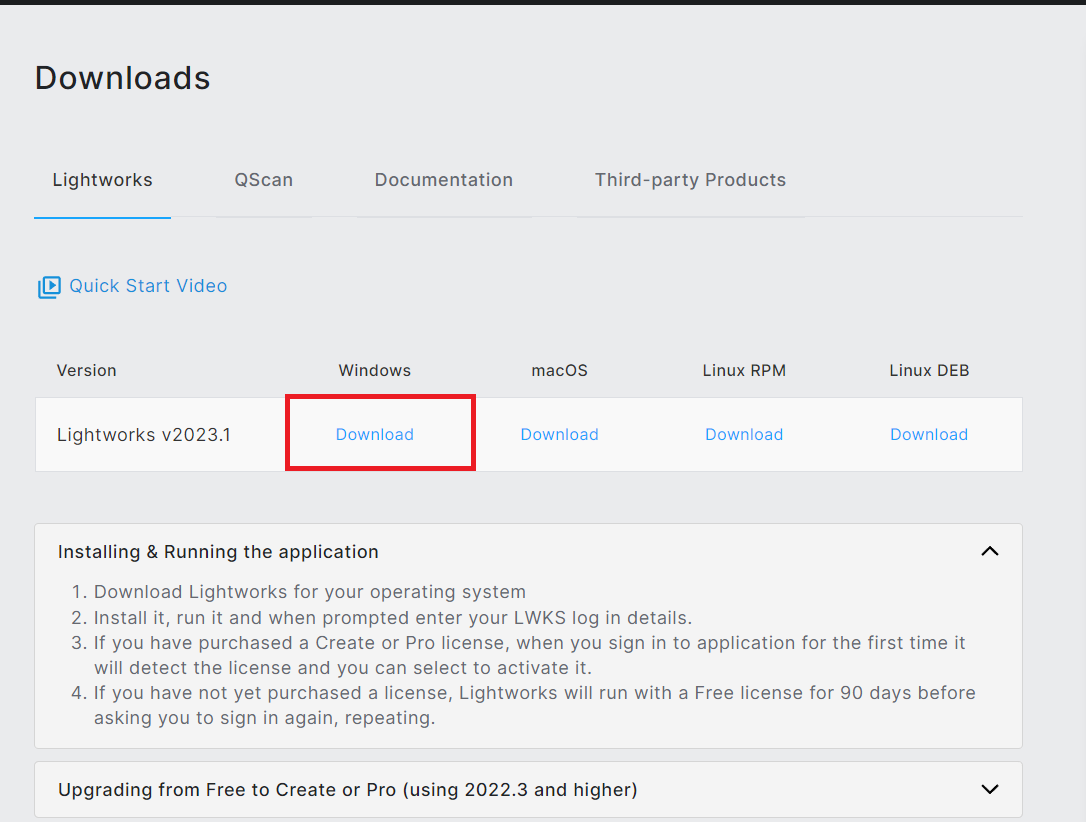This screenshot has height=822, width=1086.
Task: Click the macOS column header
Action: click(559, 370)
